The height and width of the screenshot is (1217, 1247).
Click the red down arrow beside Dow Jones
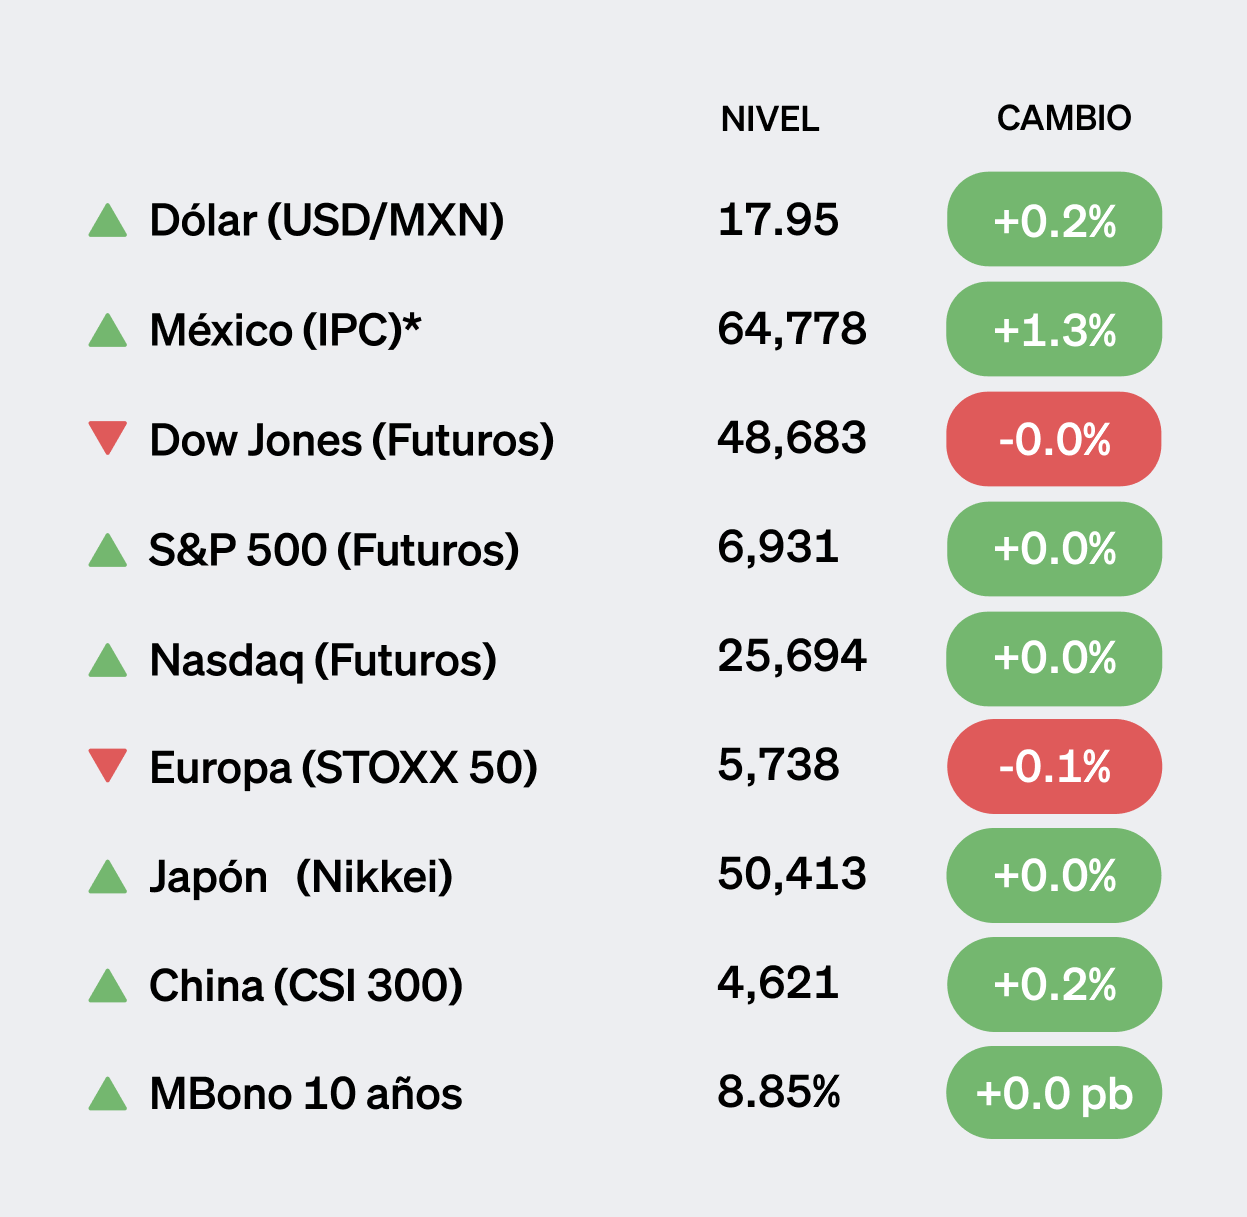point(108,437)
